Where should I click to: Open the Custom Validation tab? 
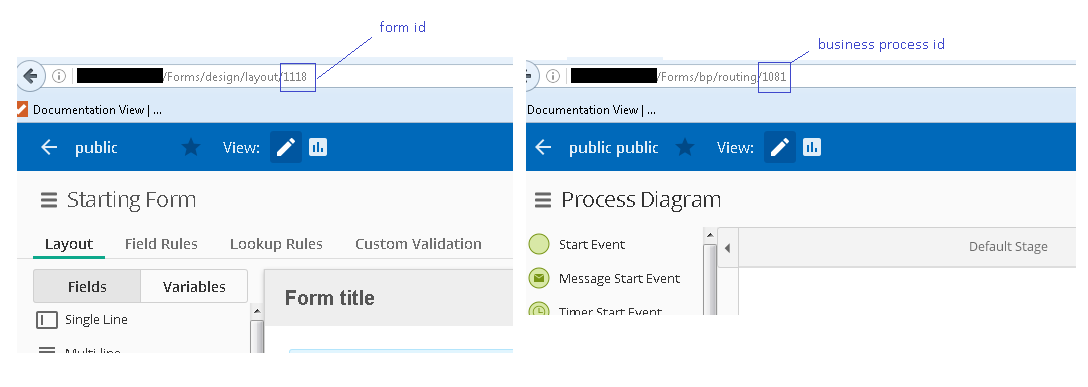pos(418,244)
